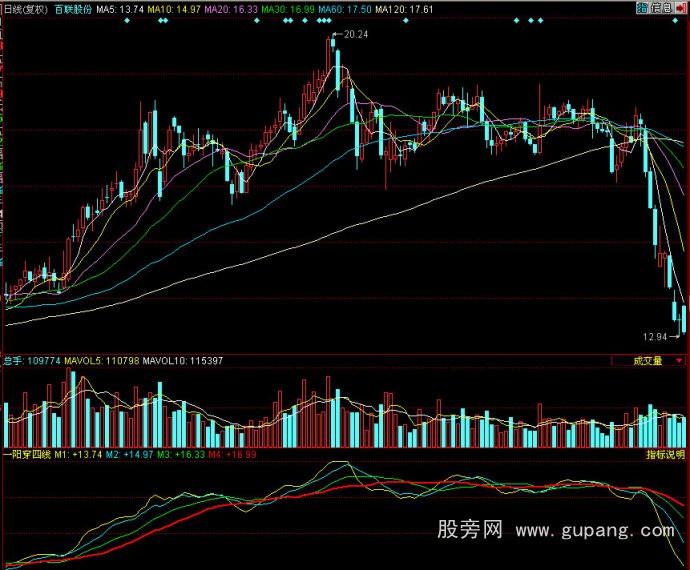Click the 一阳穿四线 indicator name
Image resolution: width=690 pixels, height=570 pixels.
click(27, 454)
